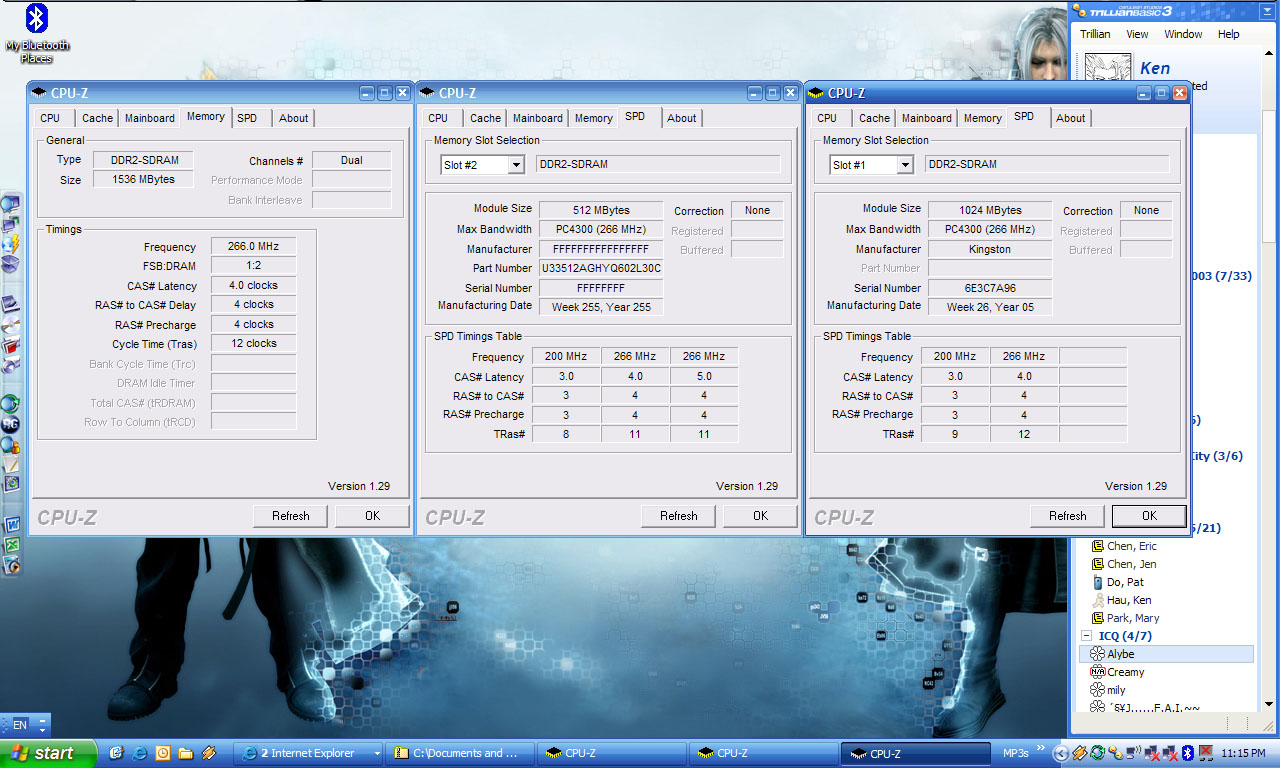
Task: Click the clock showing 11:15 PM
Action: 1245,753
